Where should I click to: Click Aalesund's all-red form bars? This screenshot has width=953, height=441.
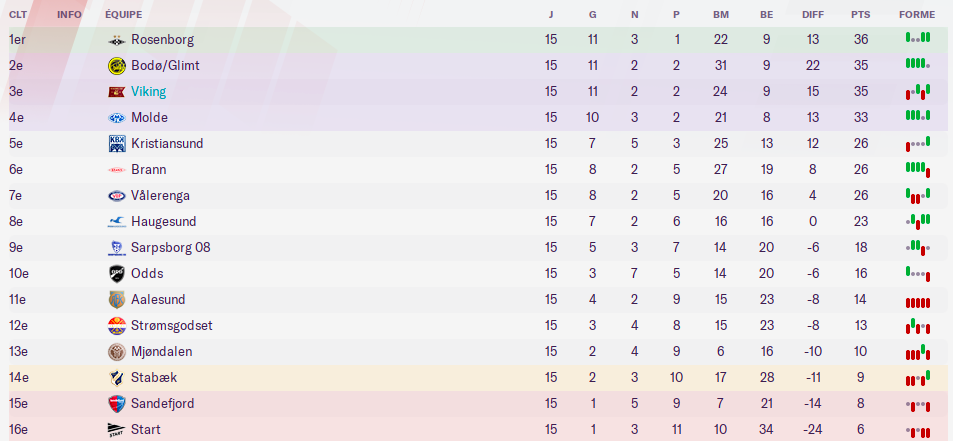click(917, 301)
